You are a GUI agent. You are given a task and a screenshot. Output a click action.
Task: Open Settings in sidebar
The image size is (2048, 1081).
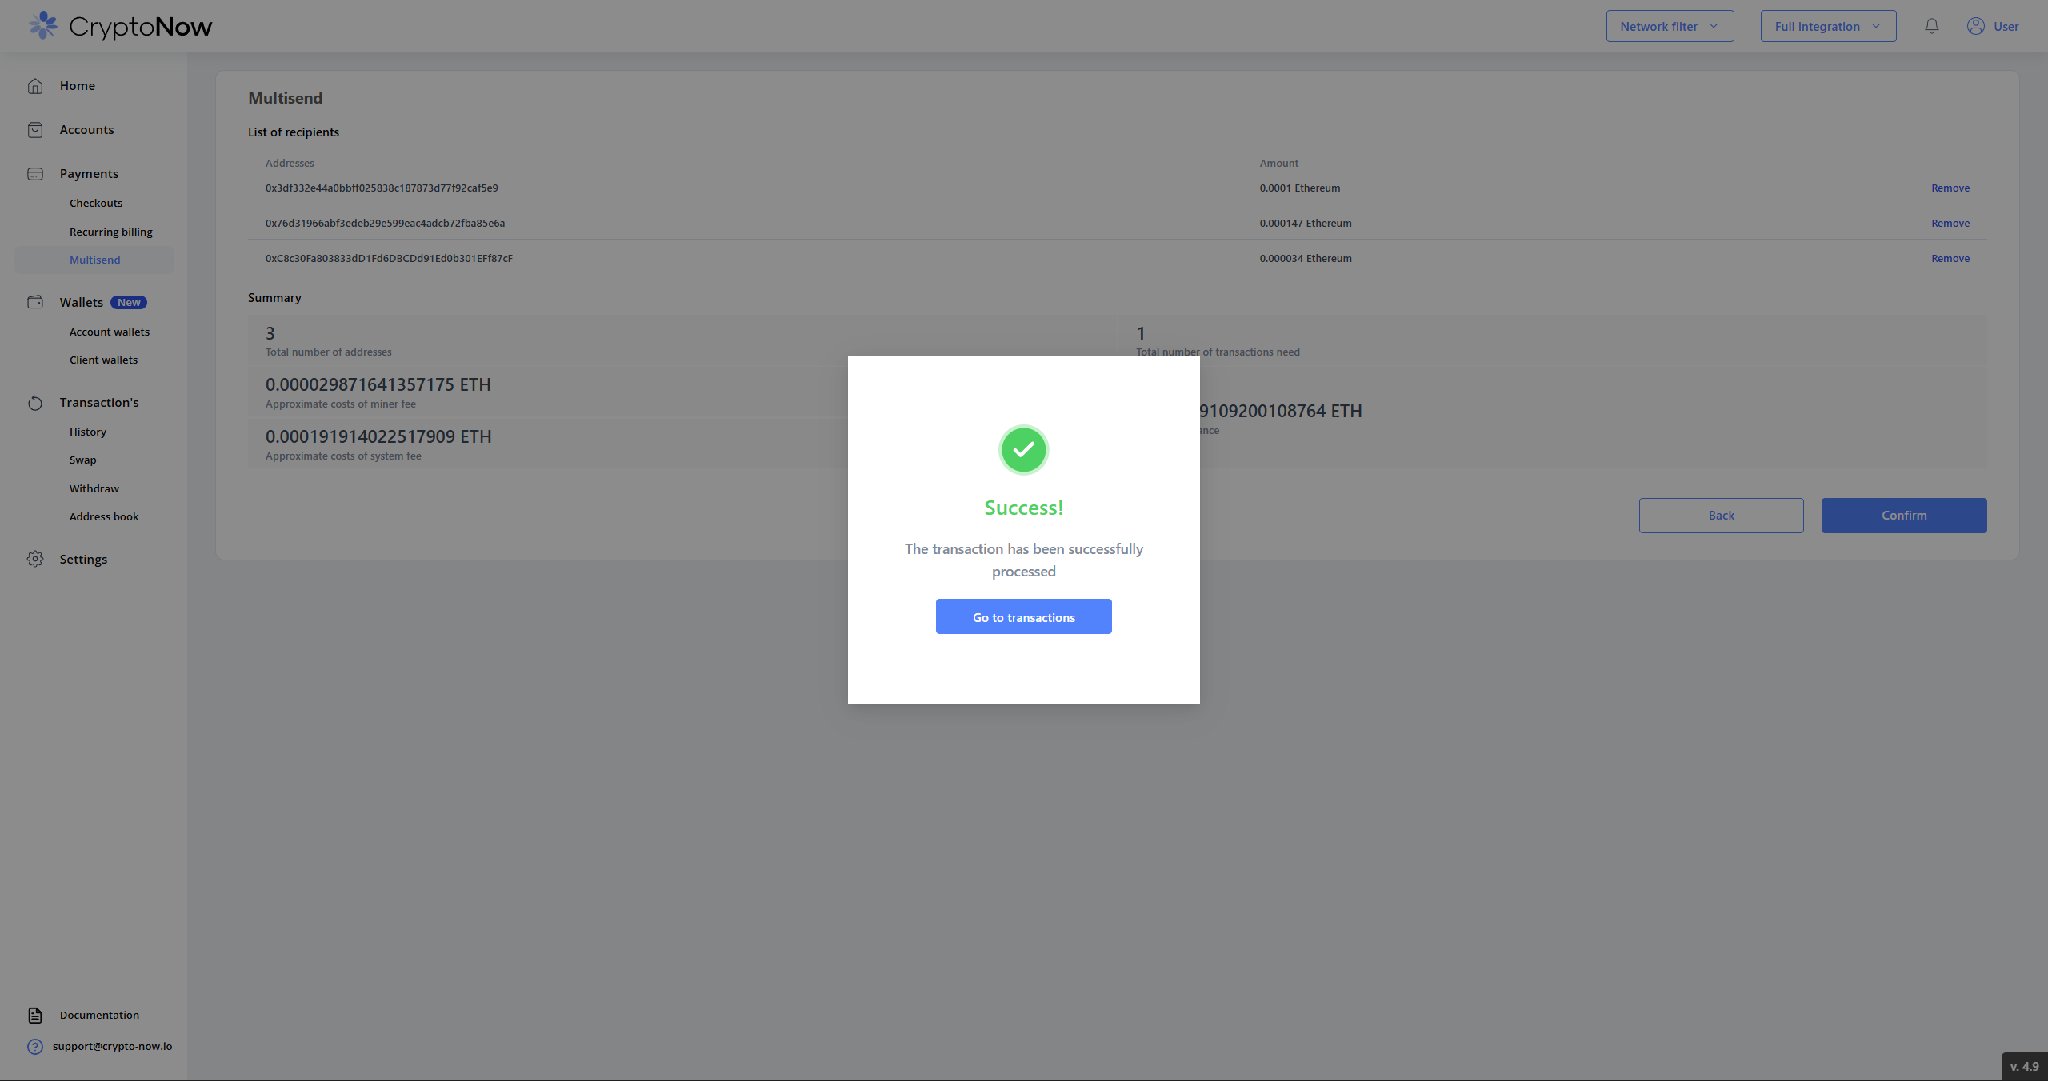[83, 559]
